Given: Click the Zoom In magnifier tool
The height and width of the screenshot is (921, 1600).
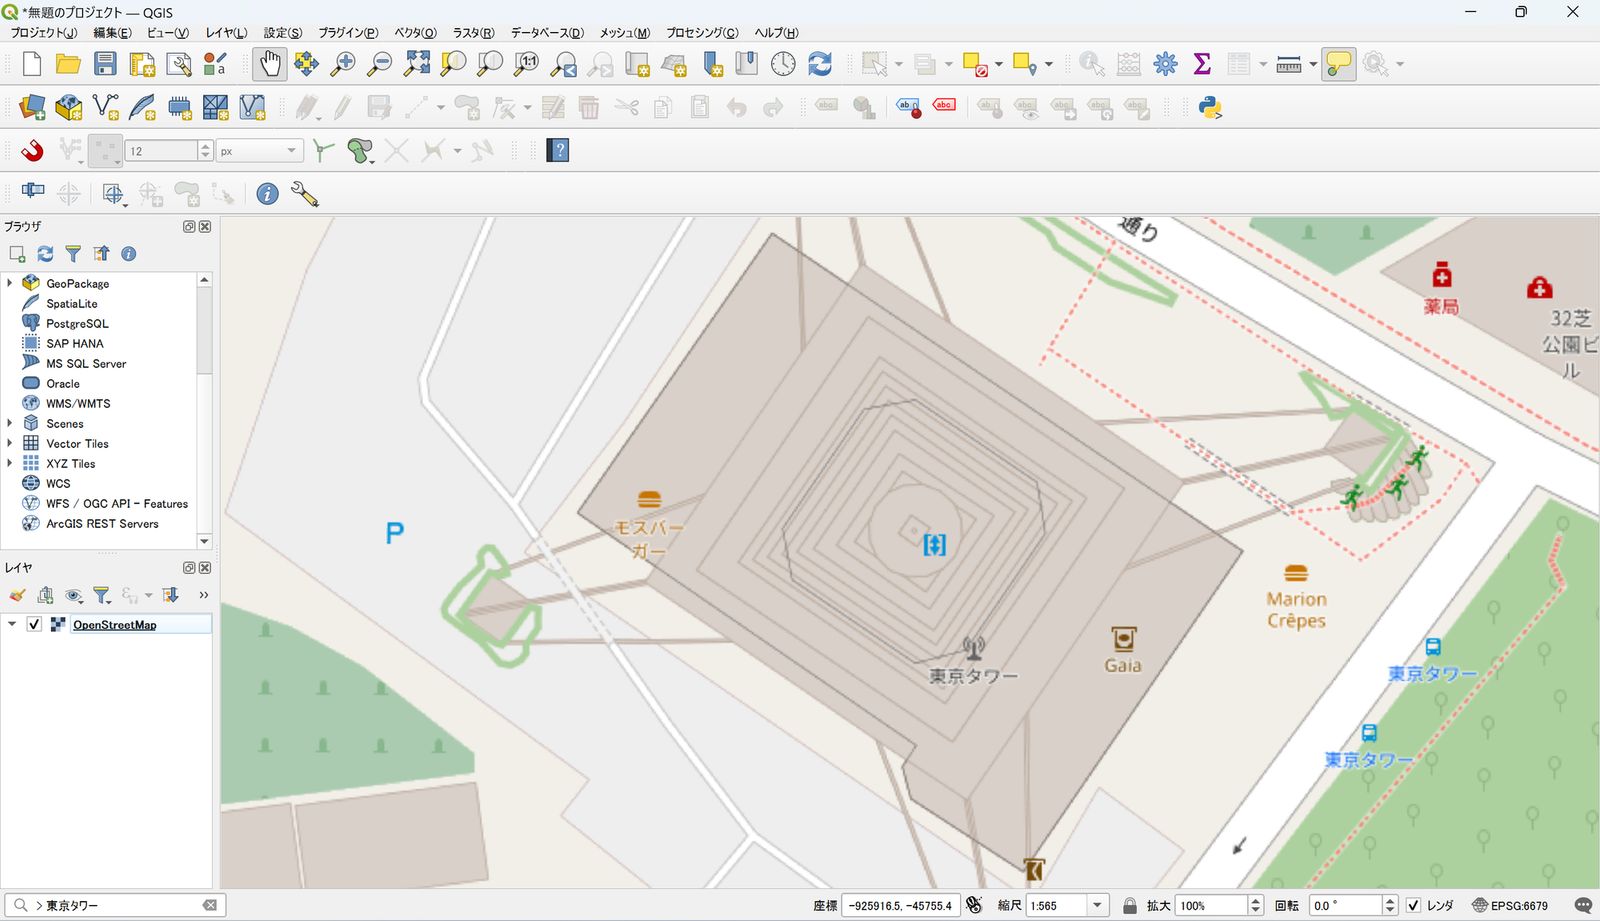Looking at the screenshot, I should pyautogui.click(x=343, y=64).
